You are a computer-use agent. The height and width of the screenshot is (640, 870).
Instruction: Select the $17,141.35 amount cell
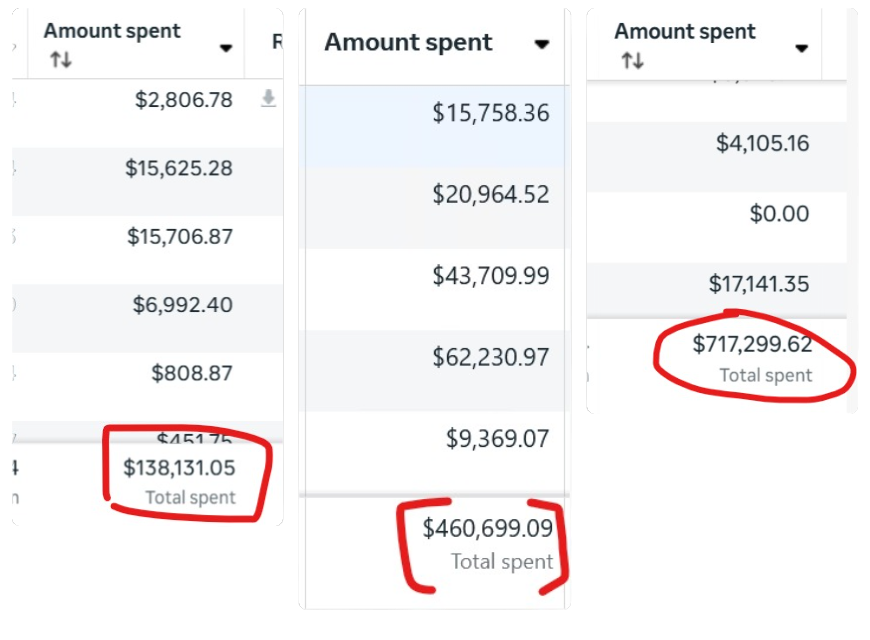point(759,284)
